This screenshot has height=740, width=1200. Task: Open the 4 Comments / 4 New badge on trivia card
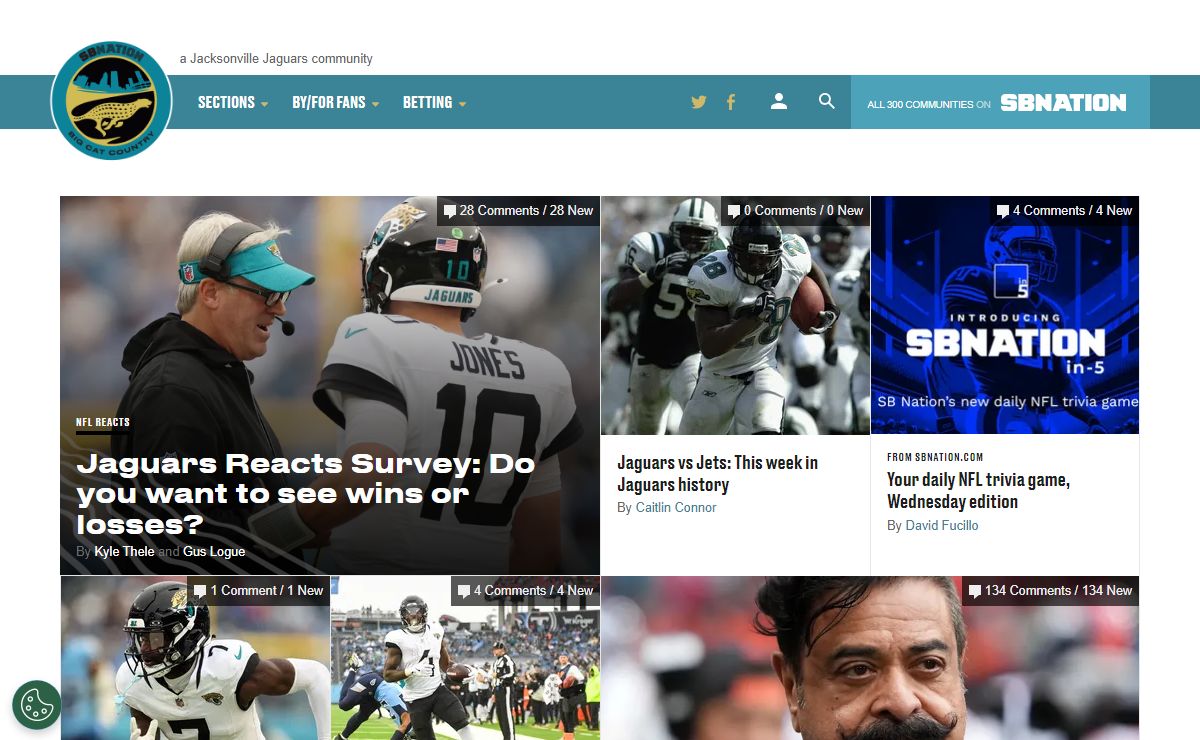(1064, 211)
